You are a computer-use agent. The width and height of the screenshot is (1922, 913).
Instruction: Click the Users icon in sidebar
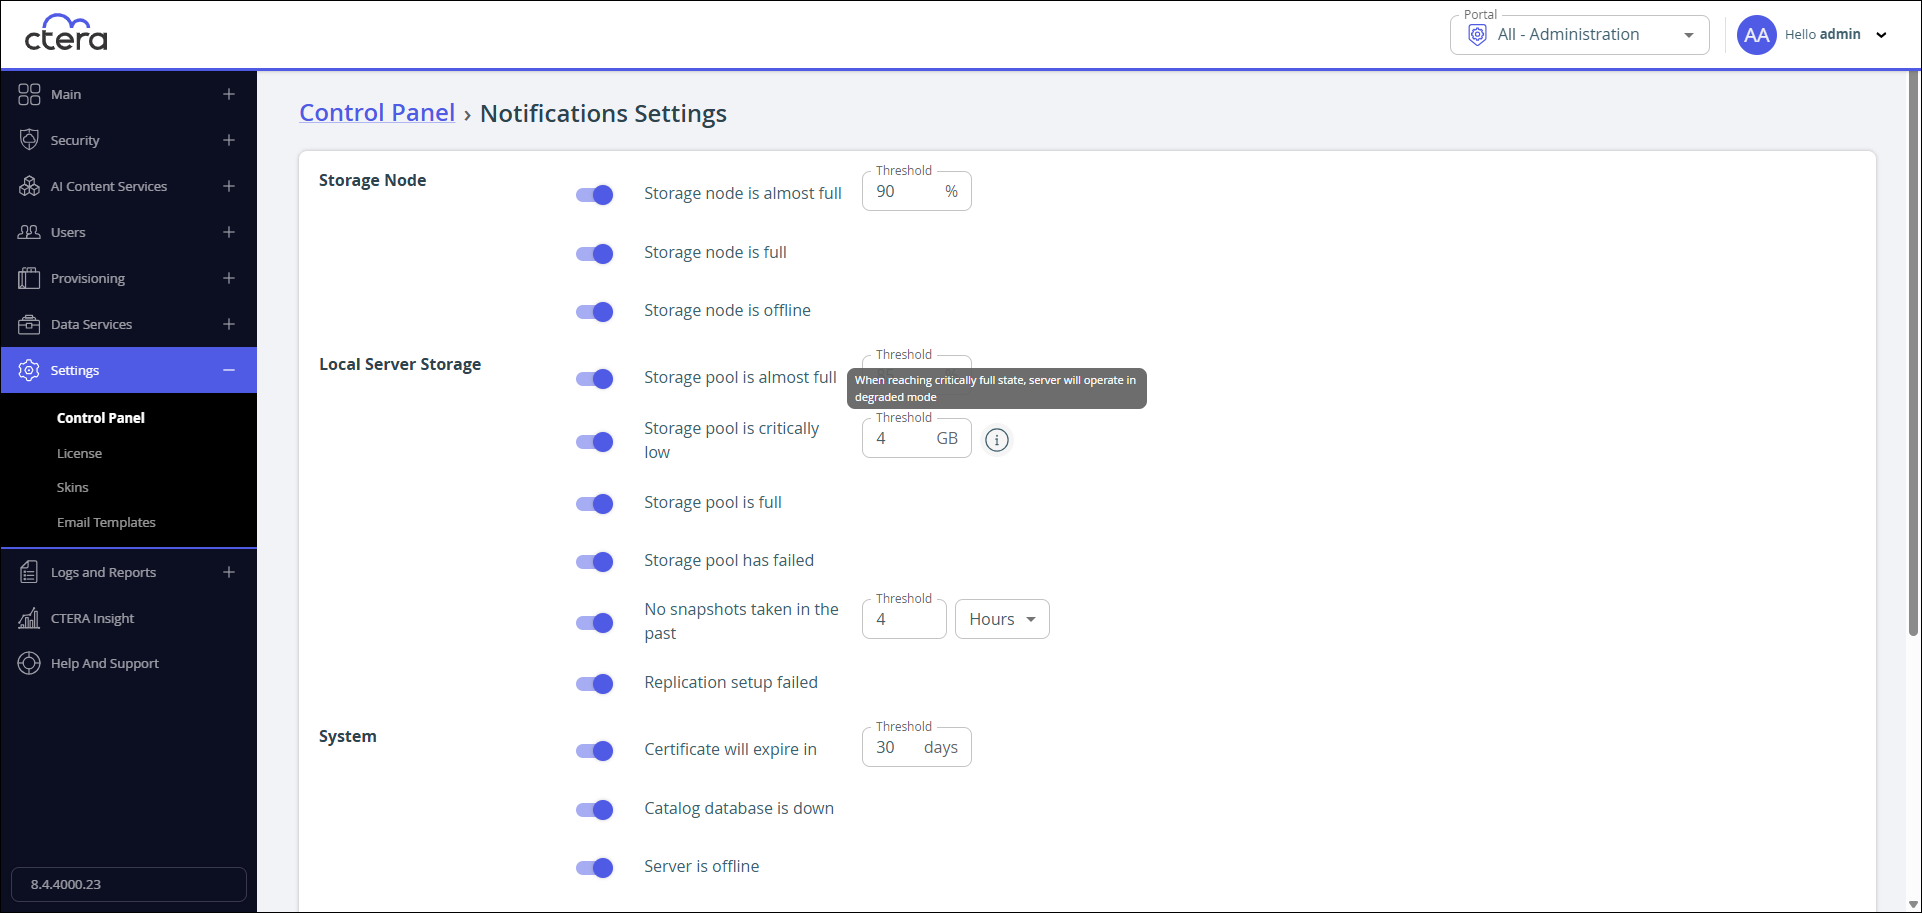(x=29, y=232)
